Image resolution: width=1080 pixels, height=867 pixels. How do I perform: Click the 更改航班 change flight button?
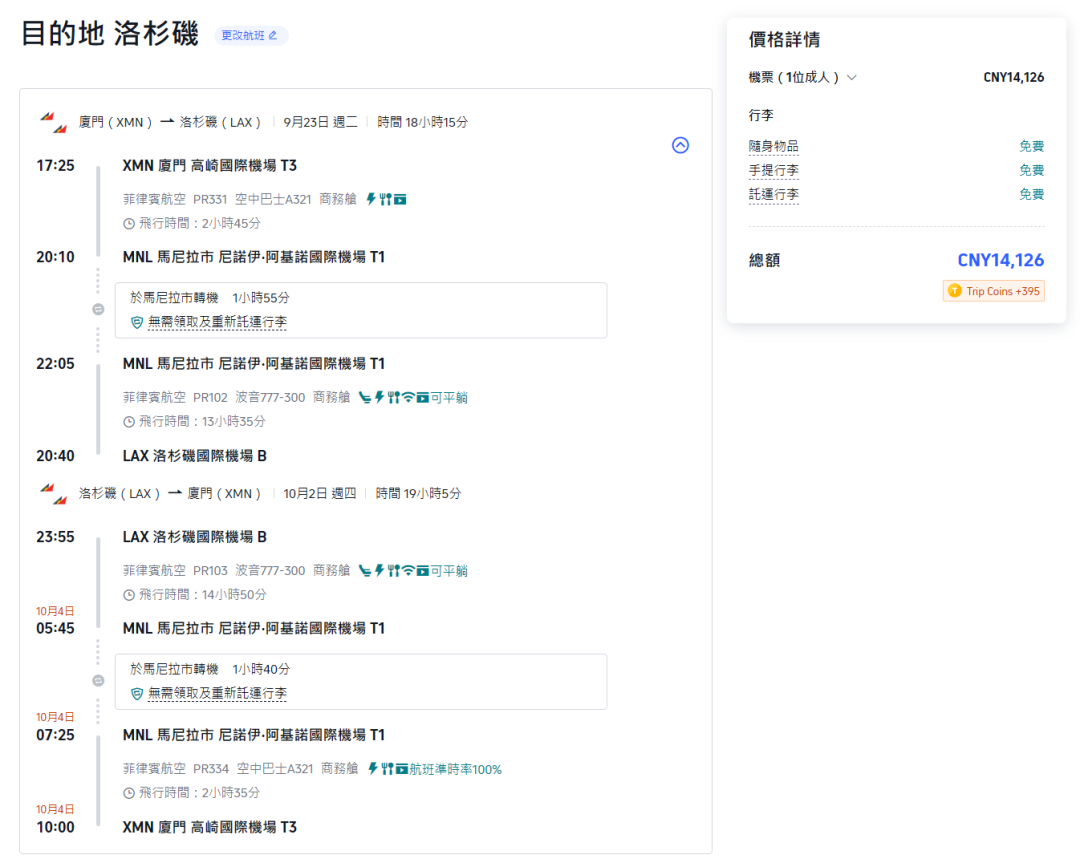250,35
